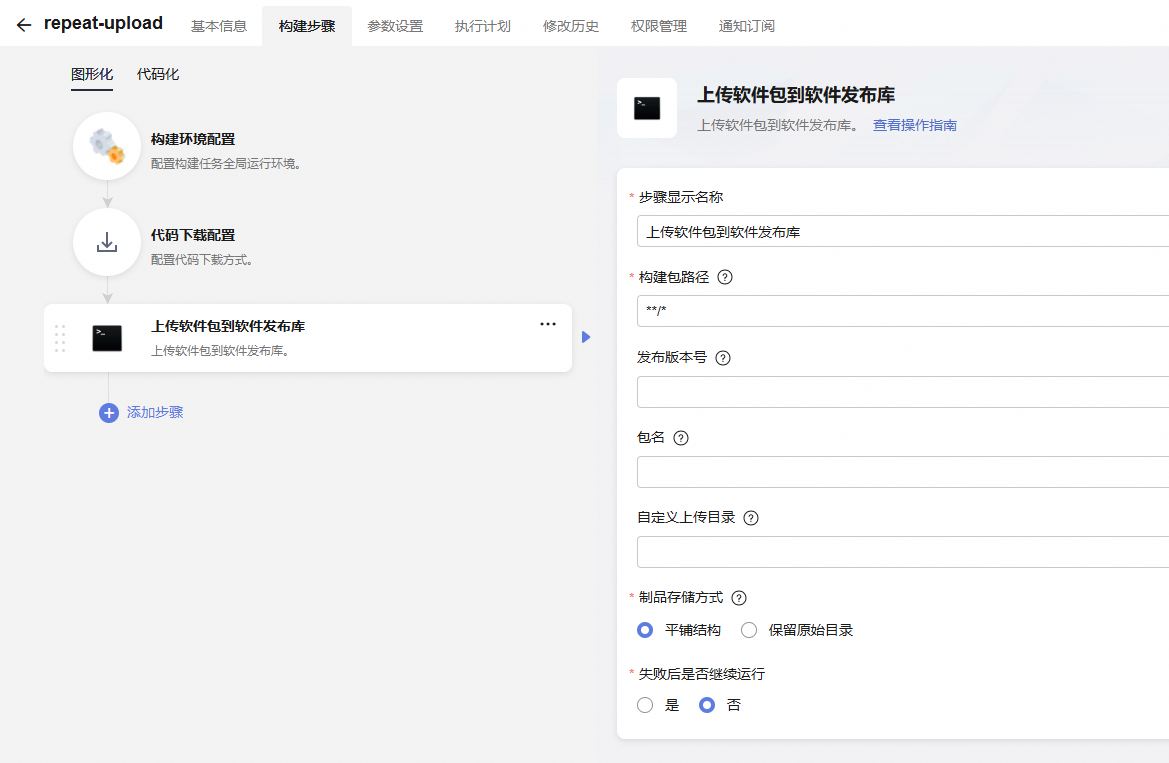
Task: Show help for 包名
Action: pyautogui.click(x=681, y=438)
